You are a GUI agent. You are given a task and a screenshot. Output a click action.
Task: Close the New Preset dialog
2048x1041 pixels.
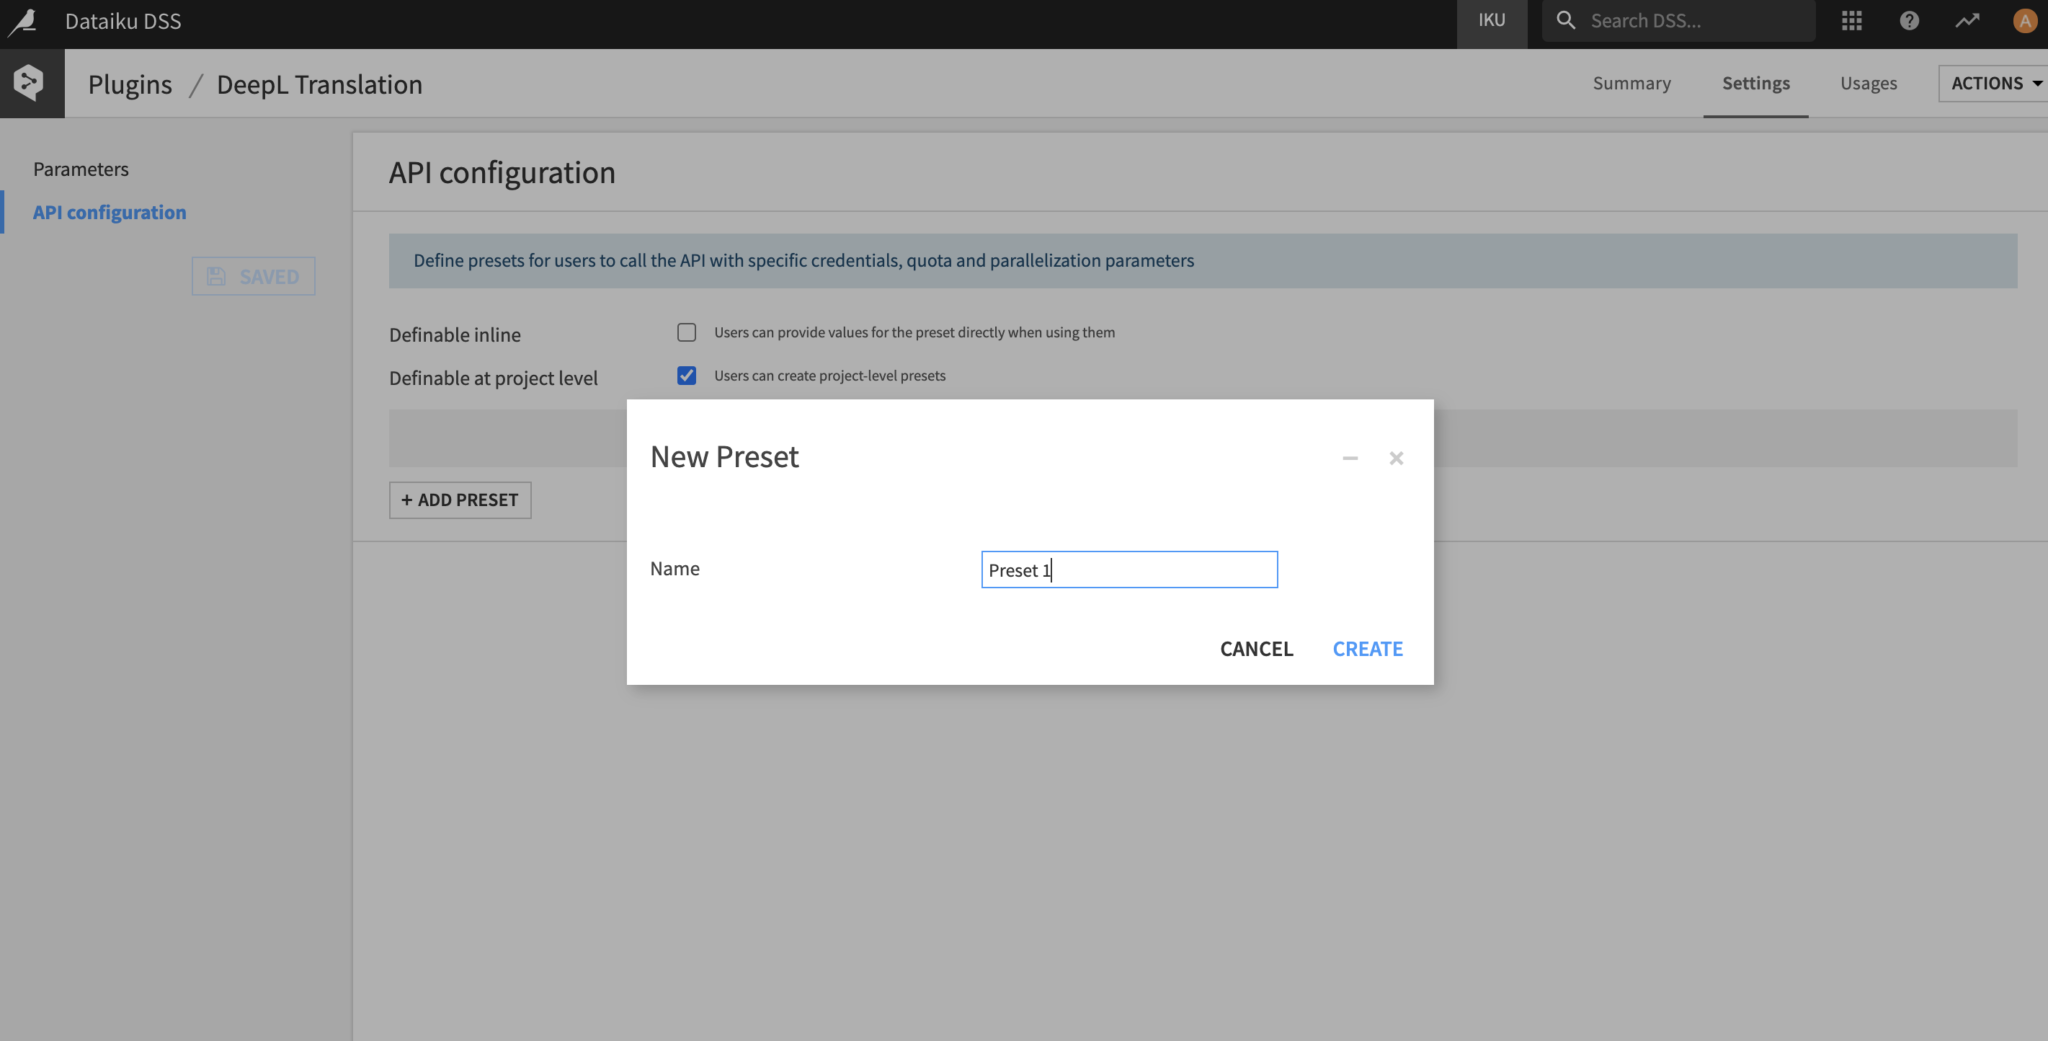1396,458
